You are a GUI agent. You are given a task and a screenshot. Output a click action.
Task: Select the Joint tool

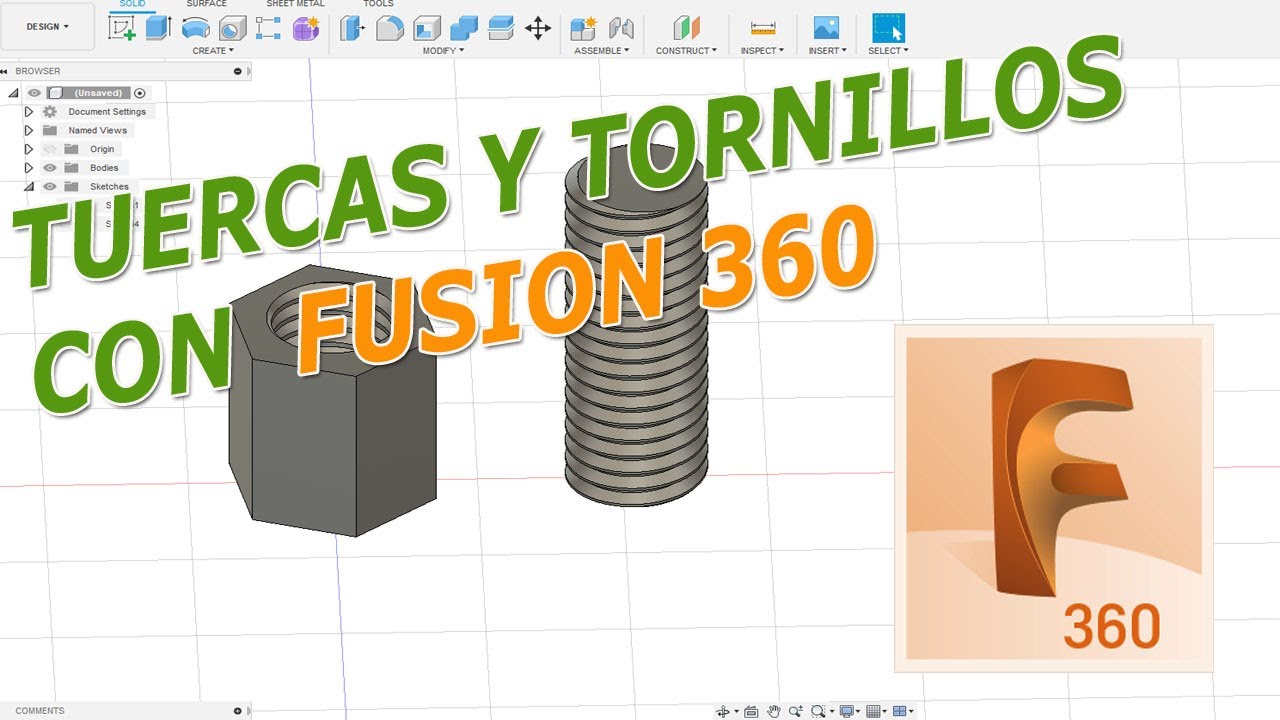click(621, 28)
